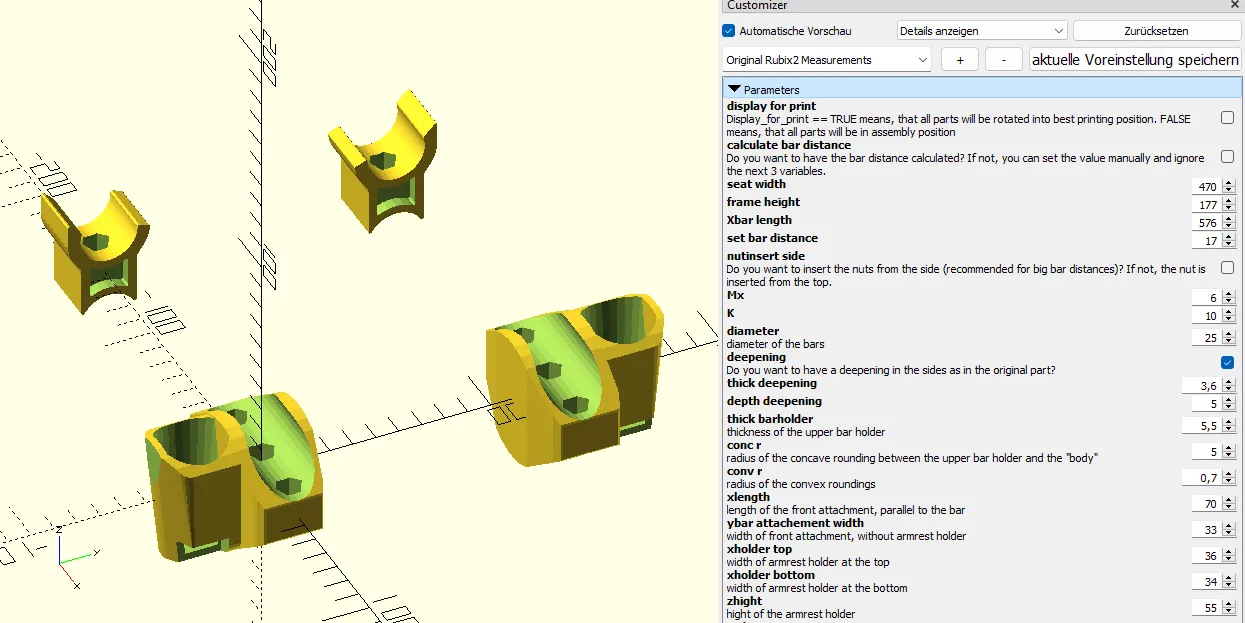Screen dimensions: 1245x623
Task: Enable the display for print checkbox
Action: (1227, 118)
